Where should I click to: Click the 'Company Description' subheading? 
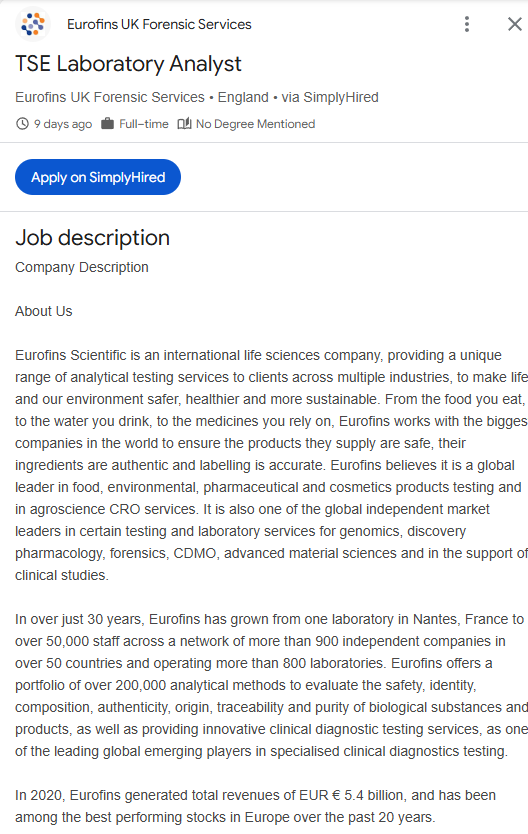(82, 267)
